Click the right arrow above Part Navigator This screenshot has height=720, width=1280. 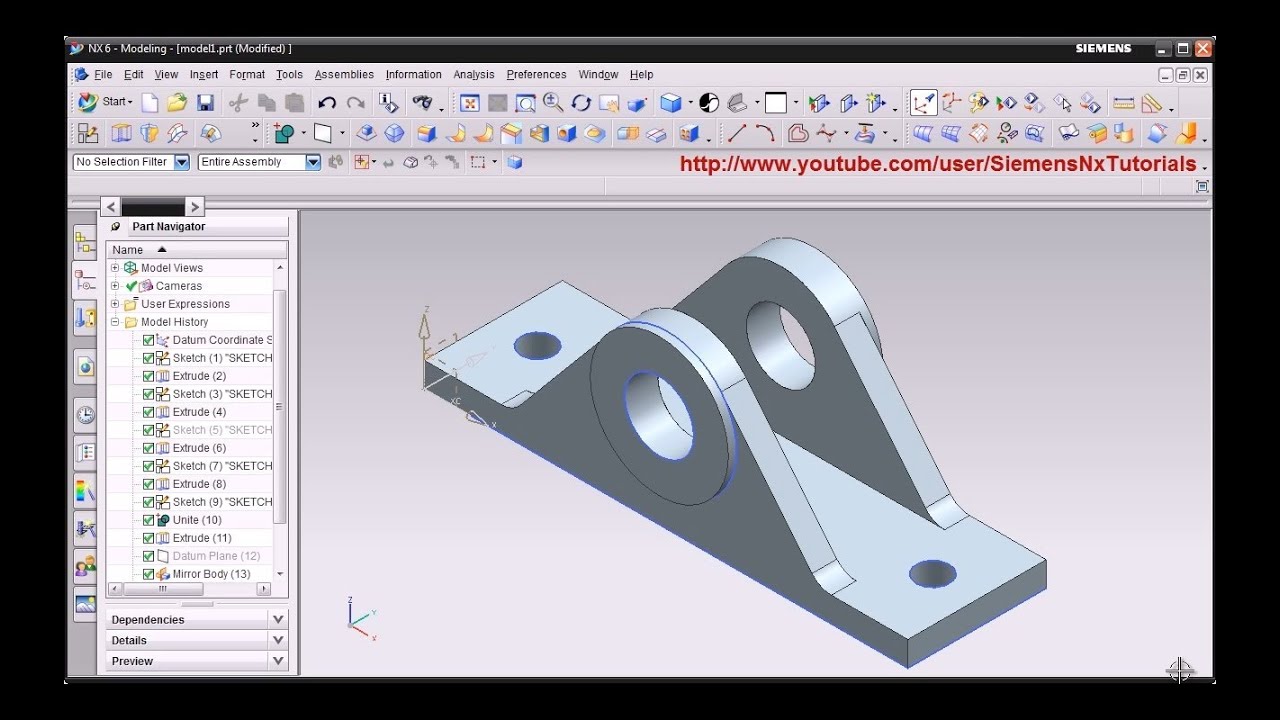tap(194, 207)
